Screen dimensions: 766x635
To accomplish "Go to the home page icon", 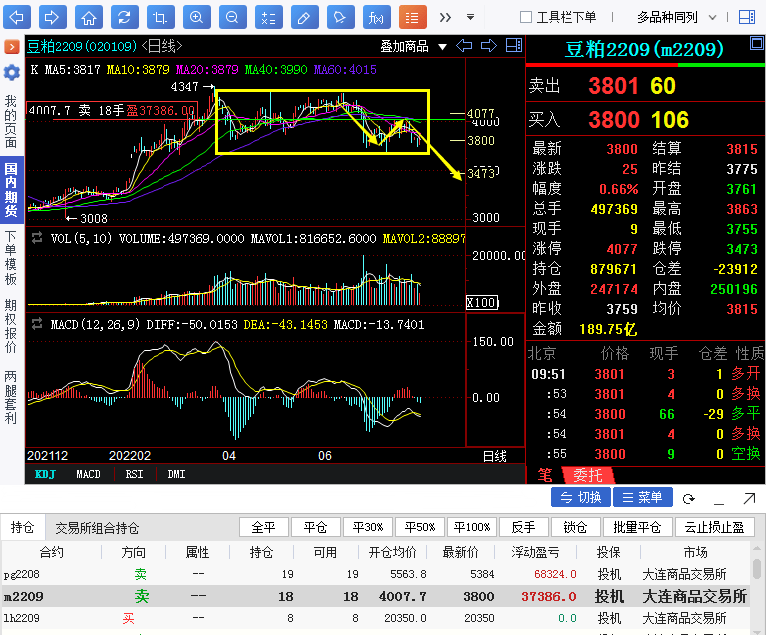I will pos(89,17).
